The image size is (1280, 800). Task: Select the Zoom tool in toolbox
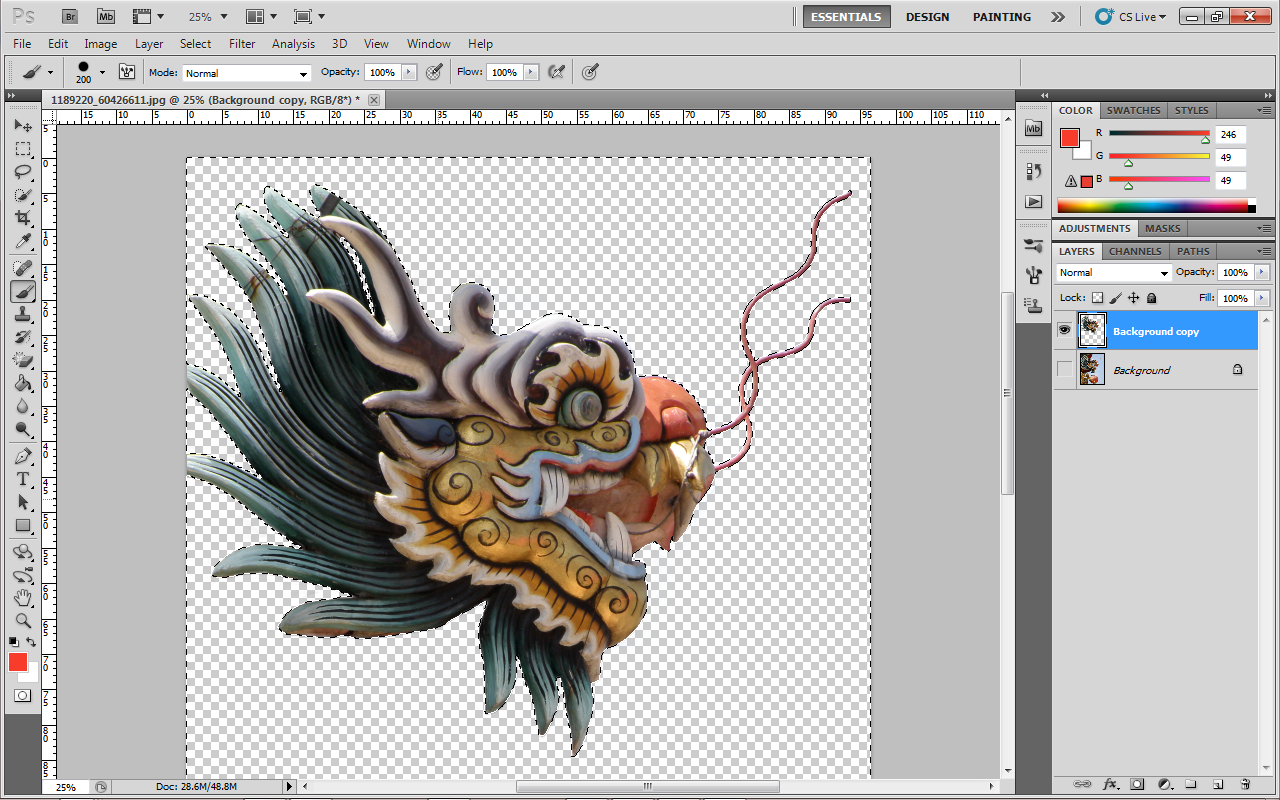point(23,620)
